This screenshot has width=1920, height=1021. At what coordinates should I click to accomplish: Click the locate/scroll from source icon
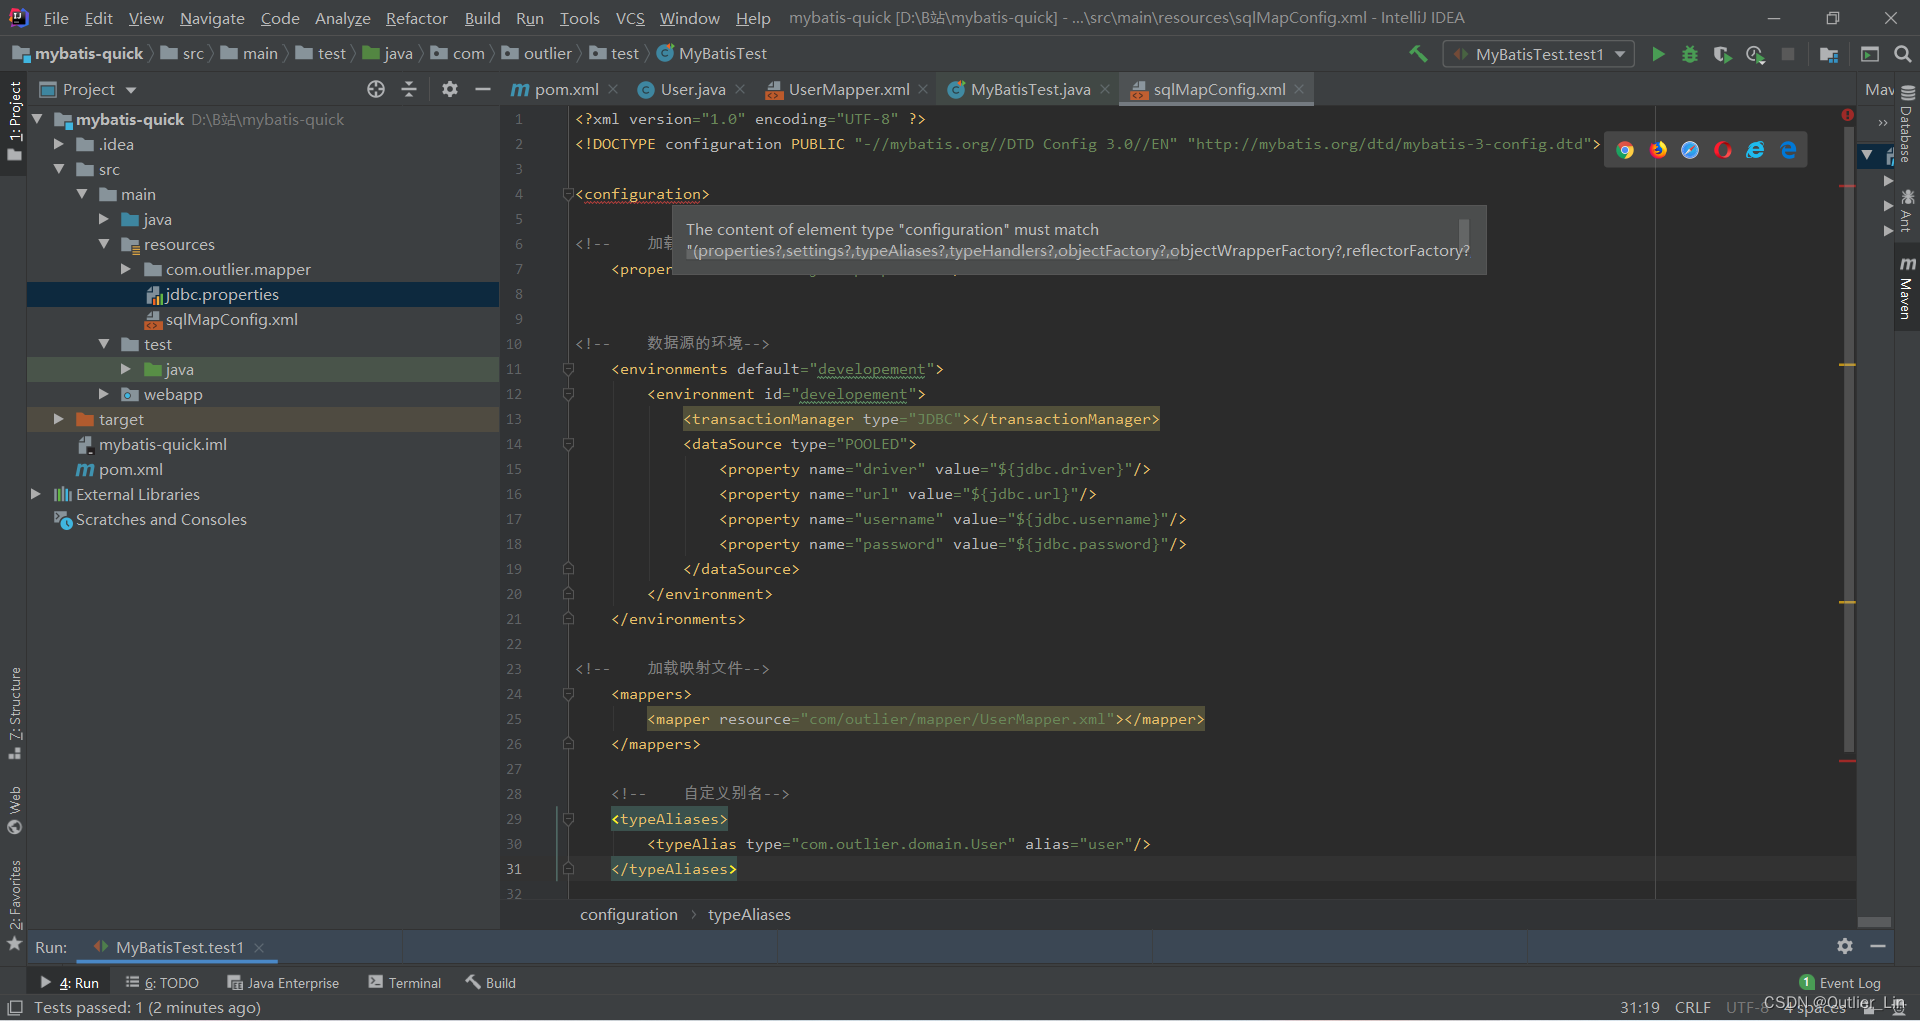point(376,89)
